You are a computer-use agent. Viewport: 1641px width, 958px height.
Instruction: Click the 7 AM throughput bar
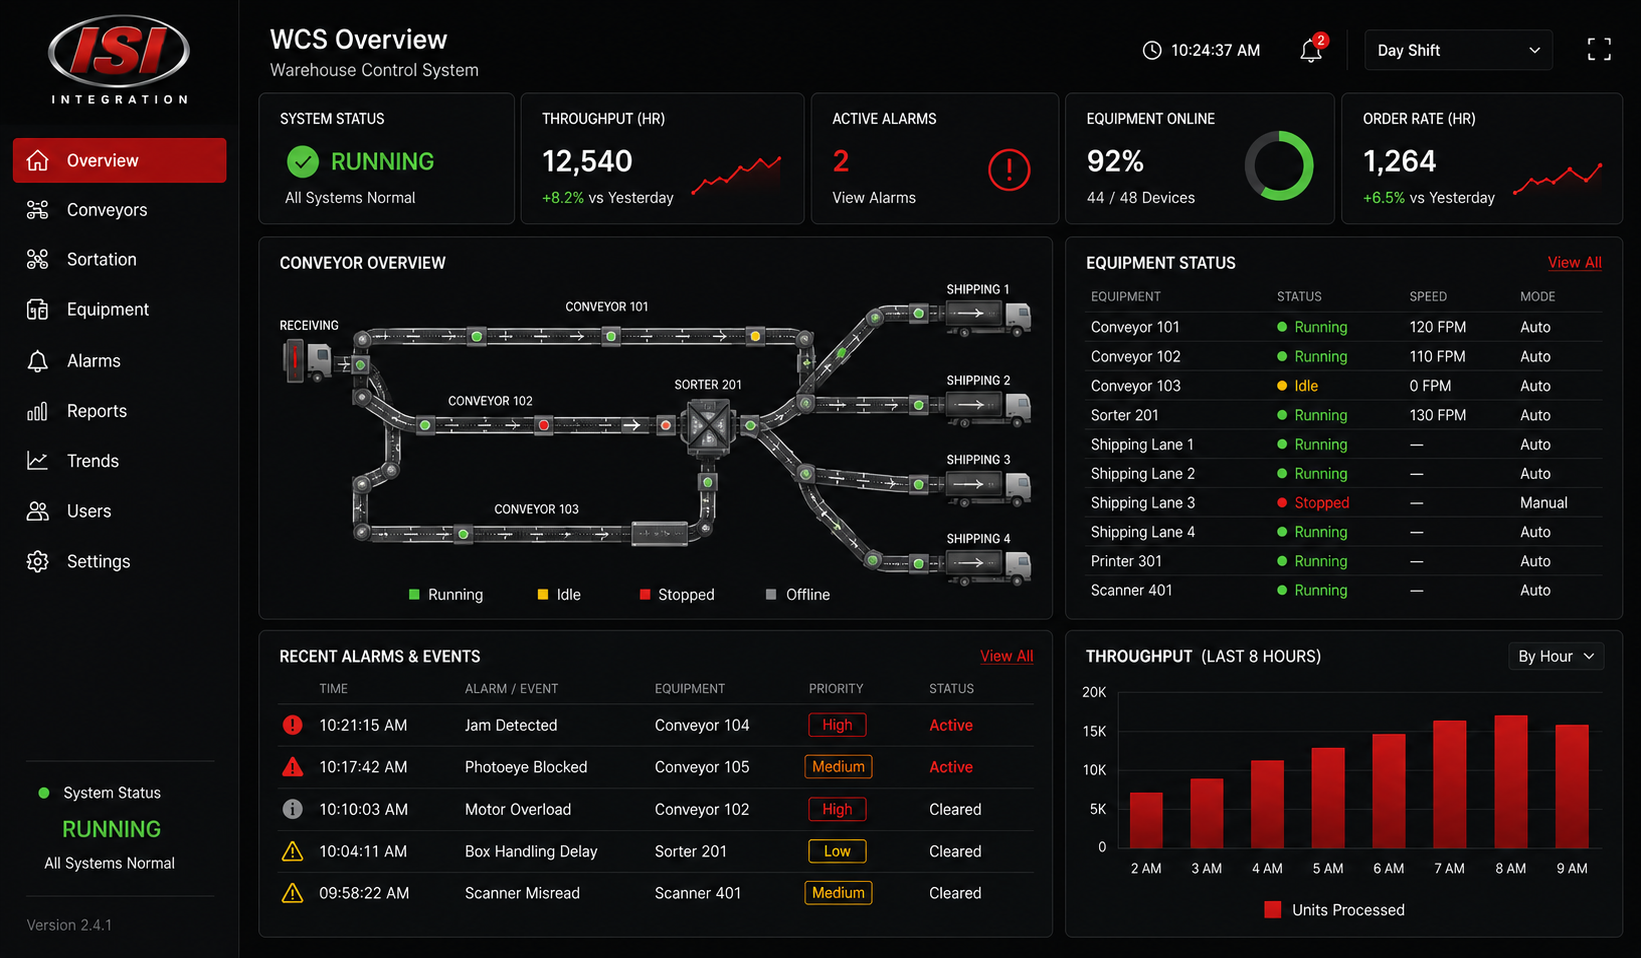(1449, 784)
